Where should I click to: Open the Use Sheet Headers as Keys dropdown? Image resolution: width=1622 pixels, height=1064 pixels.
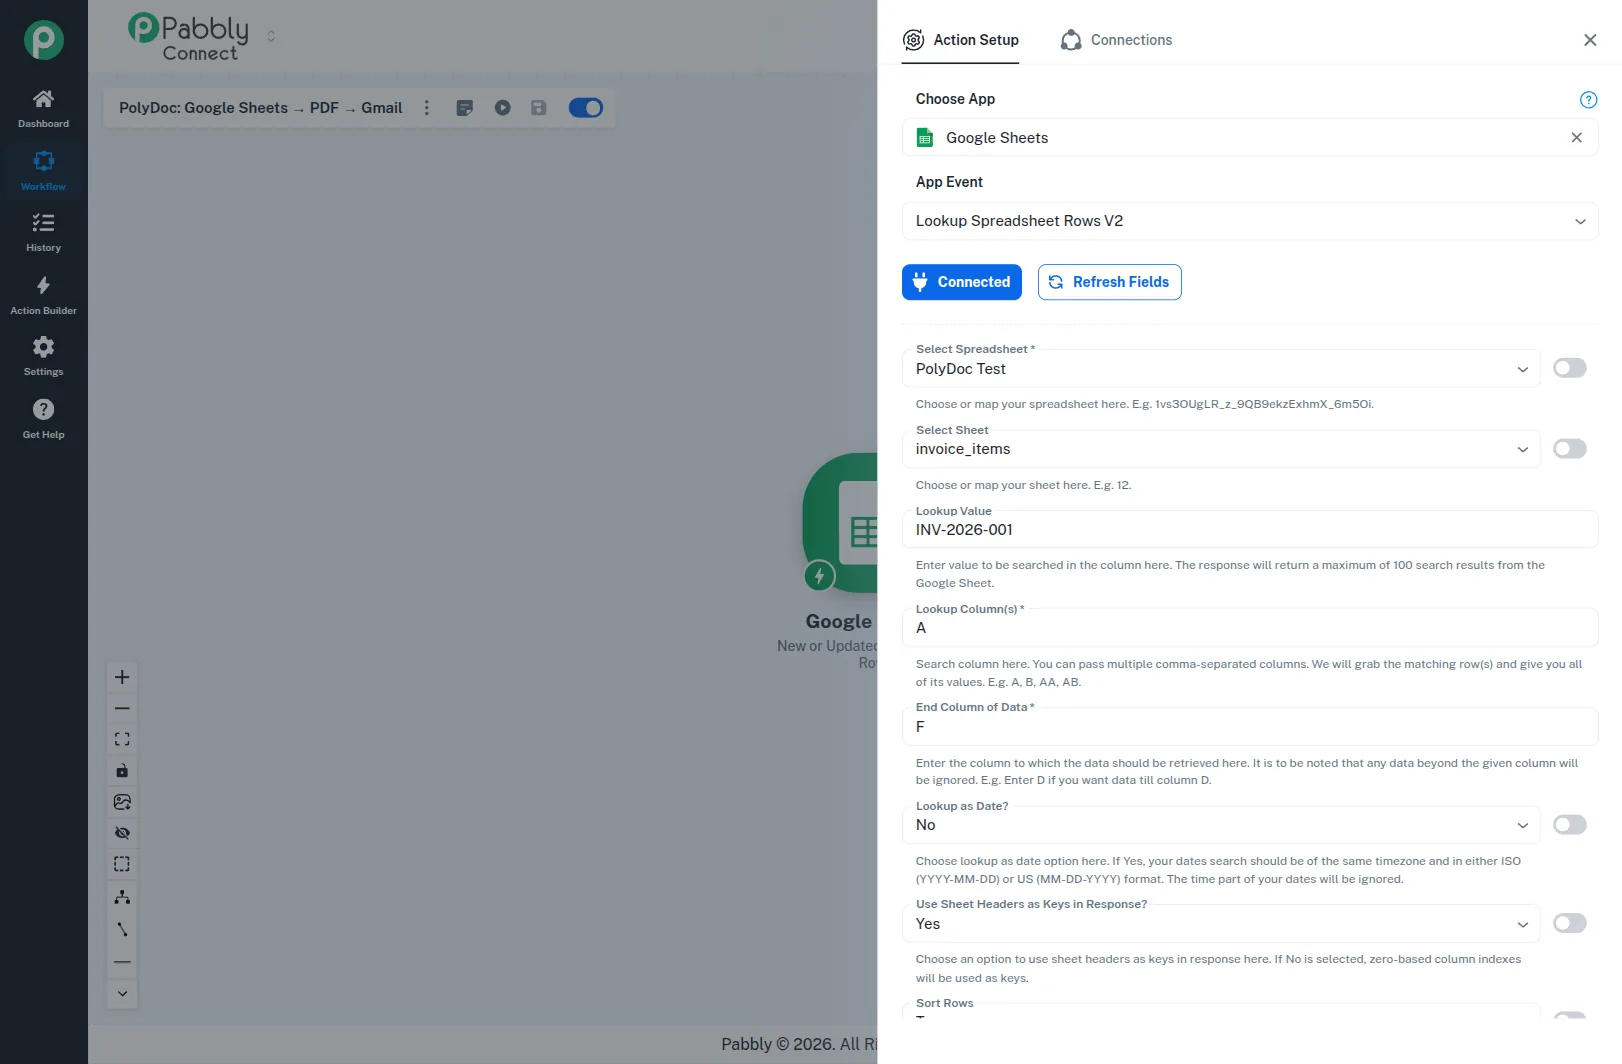1221,924
